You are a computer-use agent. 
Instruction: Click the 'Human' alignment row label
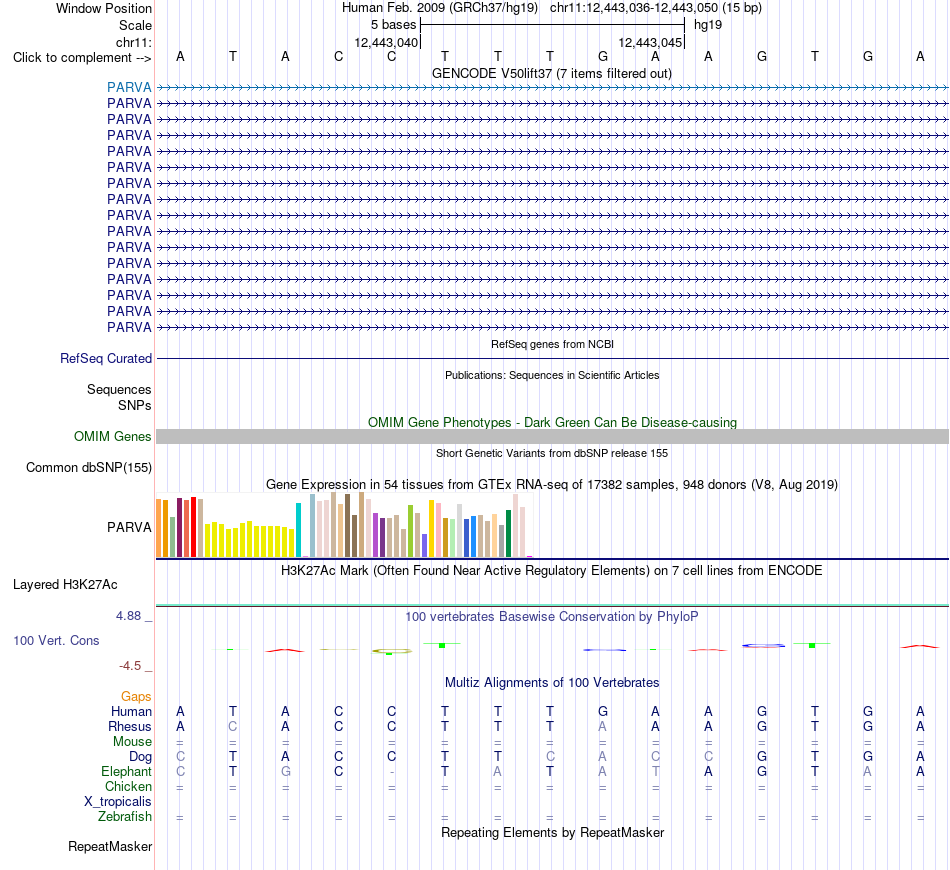(131, 711)
